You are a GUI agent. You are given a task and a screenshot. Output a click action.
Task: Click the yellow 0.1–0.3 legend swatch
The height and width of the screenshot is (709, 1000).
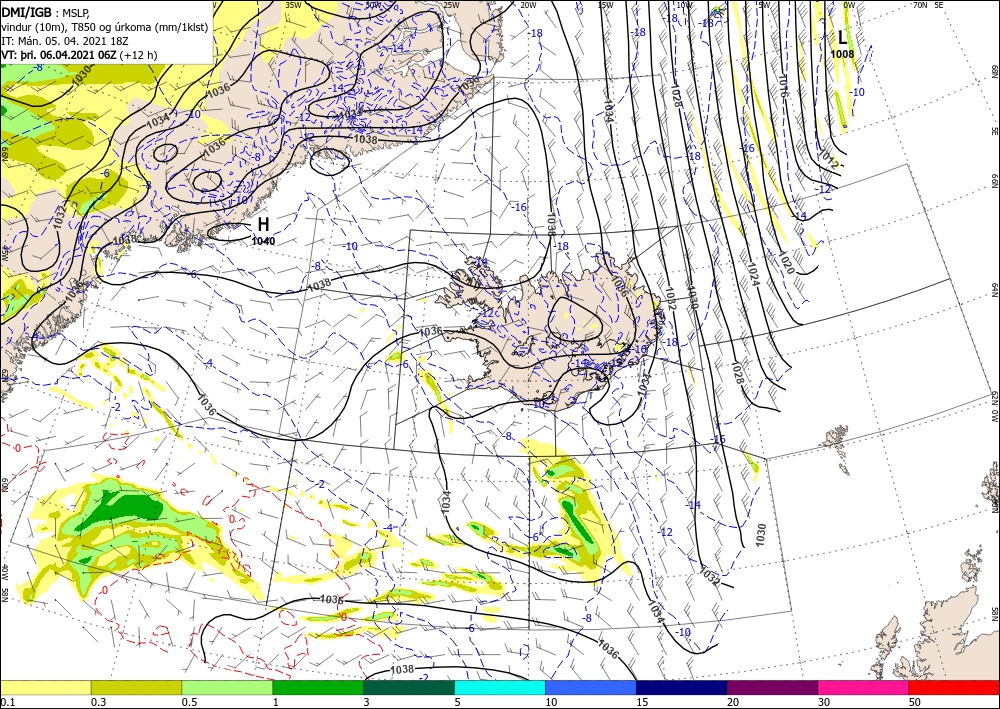pos(45,687)
